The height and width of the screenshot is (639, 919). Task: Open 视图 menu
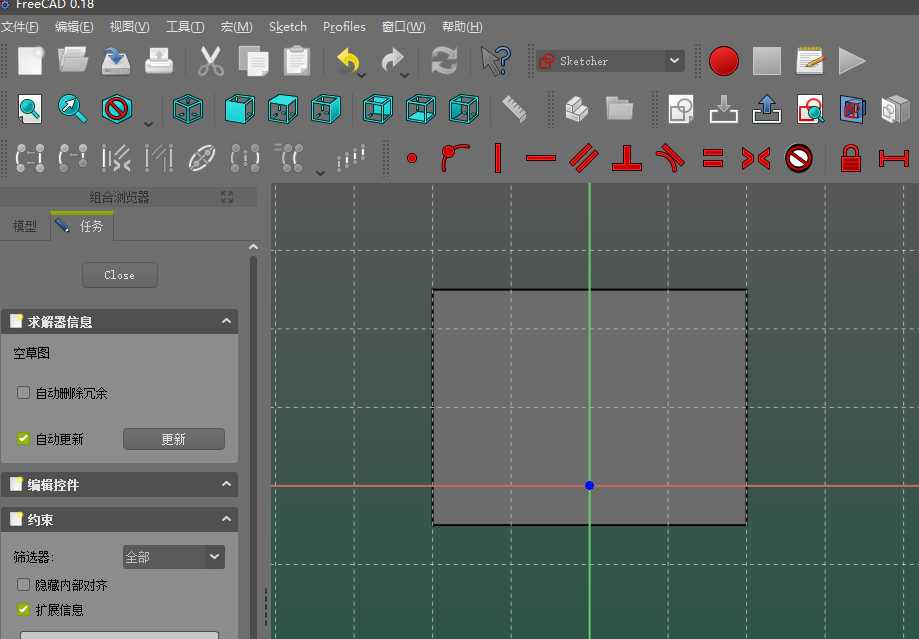tap(130, 27)
